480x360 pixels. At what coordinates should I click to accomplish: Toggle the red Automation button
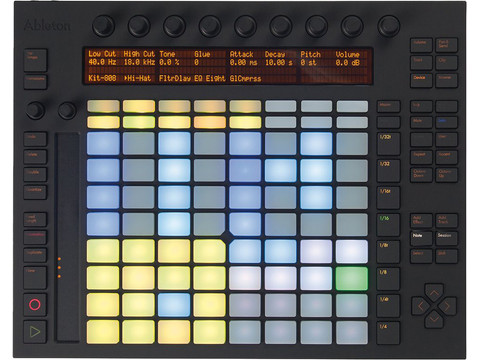click(35, 237)
